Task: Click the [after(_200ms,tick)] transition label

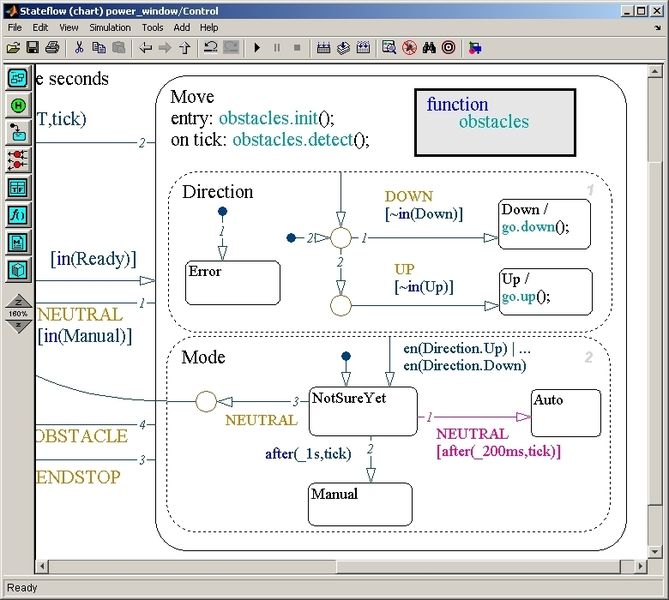Action: pos(498,451)
